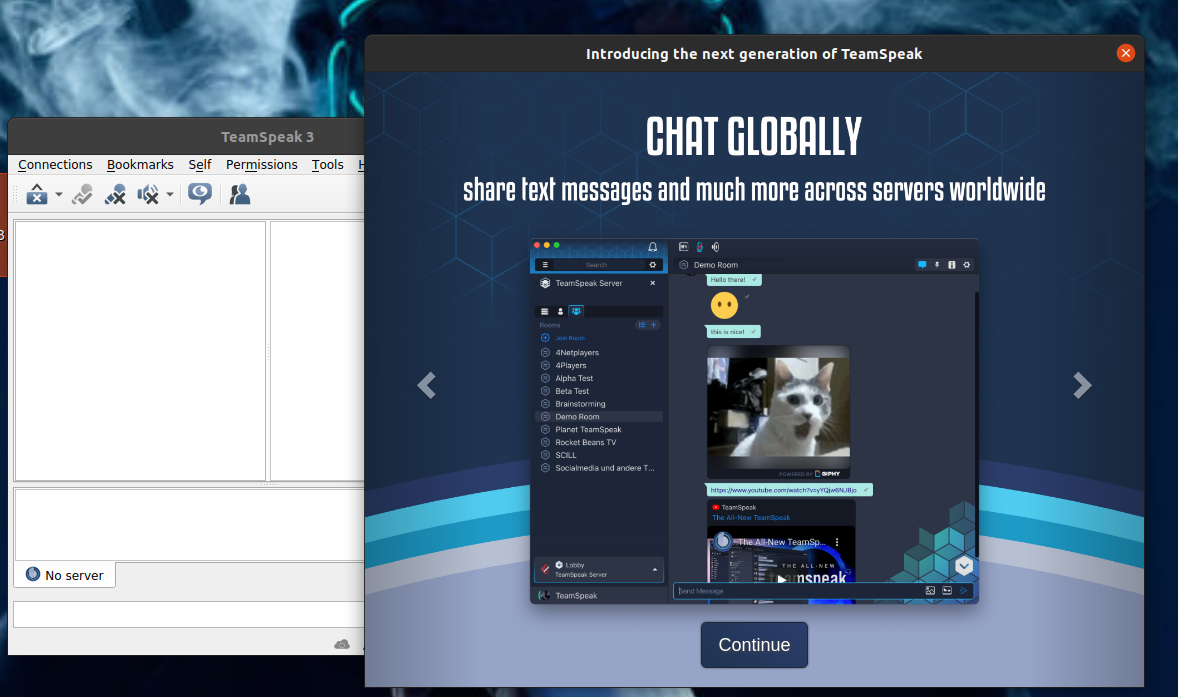Close the TeamSpeak introduction dialog

point(1125,53)
